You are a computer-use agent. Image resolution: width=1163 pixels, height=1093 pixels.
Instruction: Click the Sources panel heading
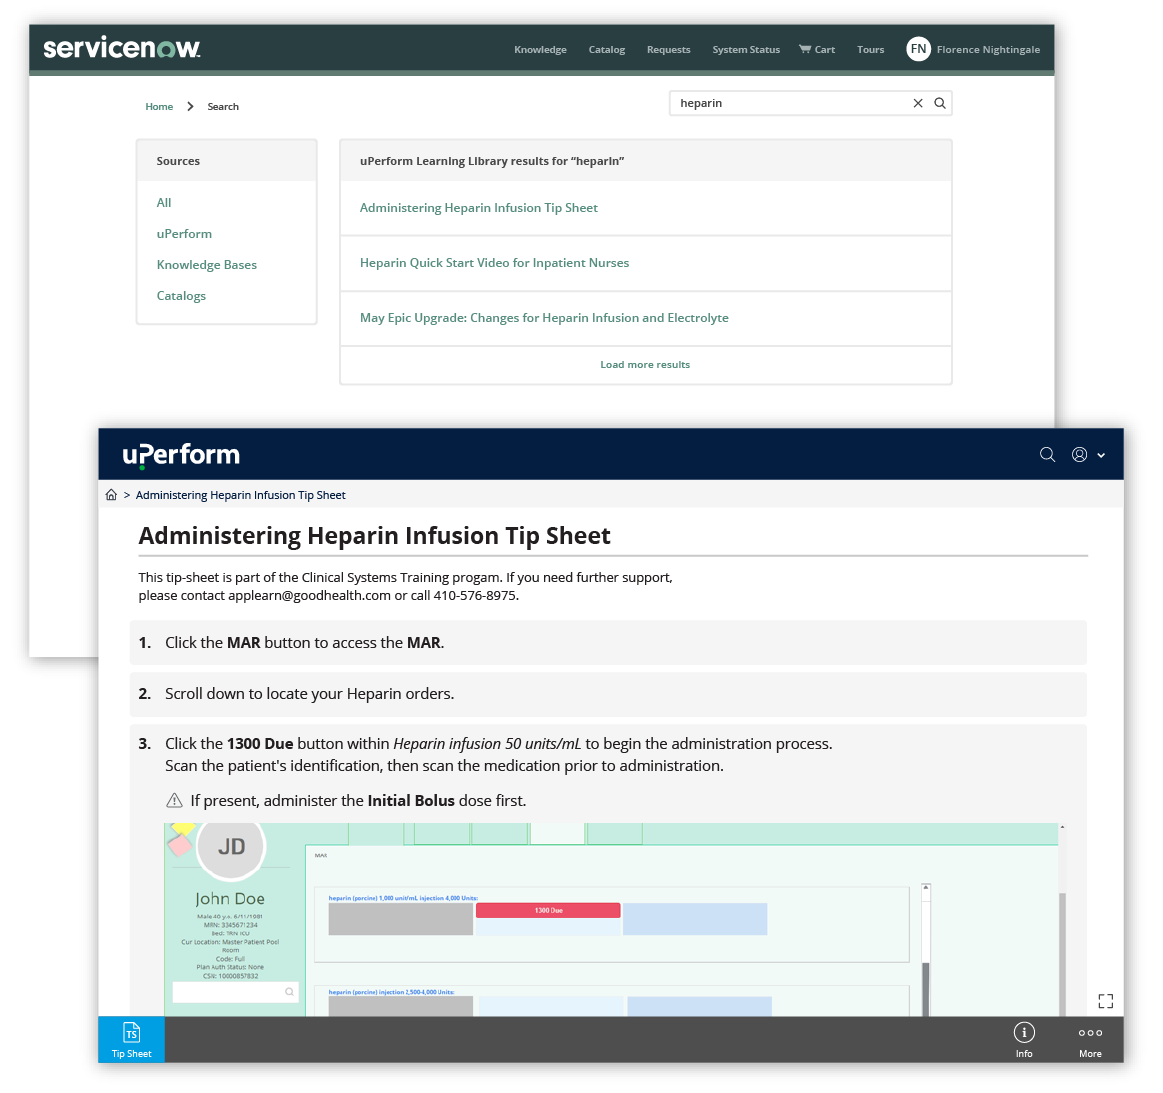click(178, 161)
